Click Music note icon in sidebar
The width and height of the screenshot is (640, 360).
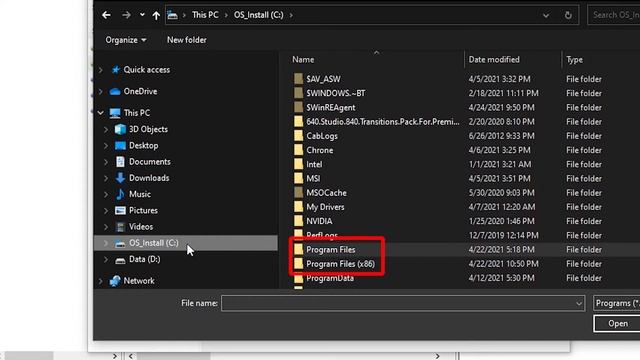(x=120, y=194)
